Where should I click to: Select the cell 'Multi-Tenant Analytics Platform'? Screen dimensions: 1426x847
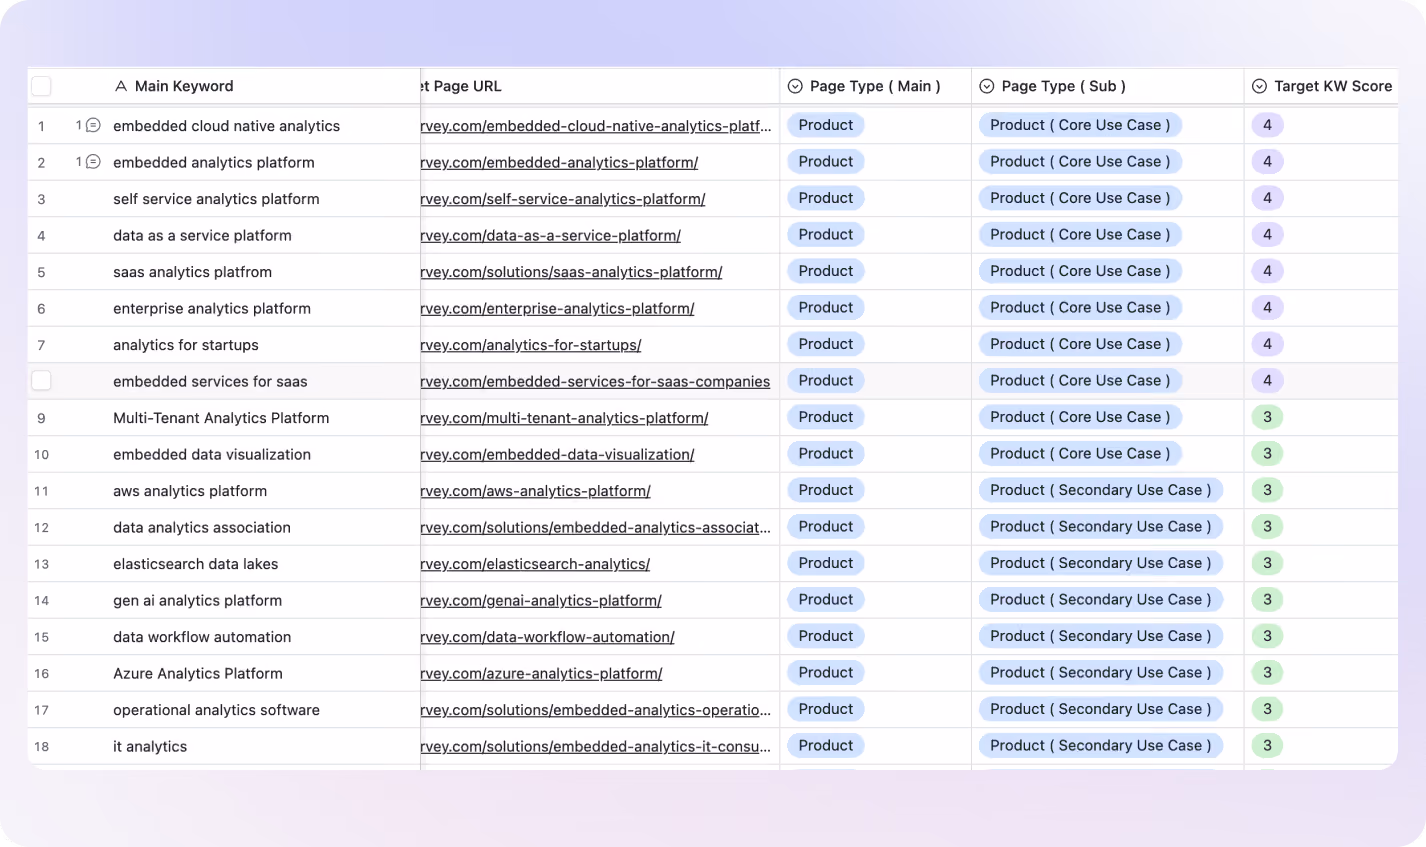click(x=221, y=418)
